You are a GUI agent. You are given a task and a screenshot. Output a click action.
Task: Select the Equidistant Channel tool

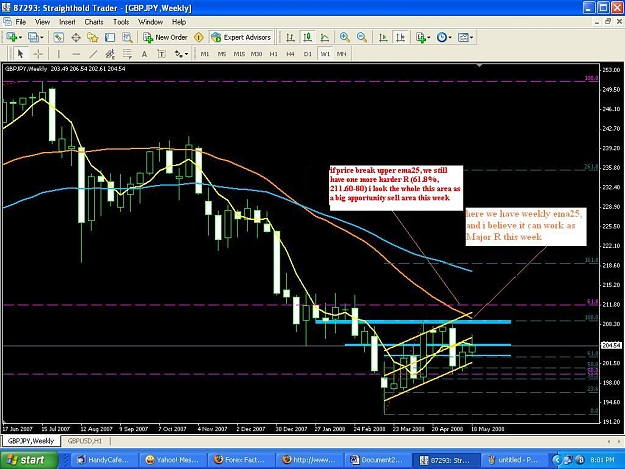[110, 53]
